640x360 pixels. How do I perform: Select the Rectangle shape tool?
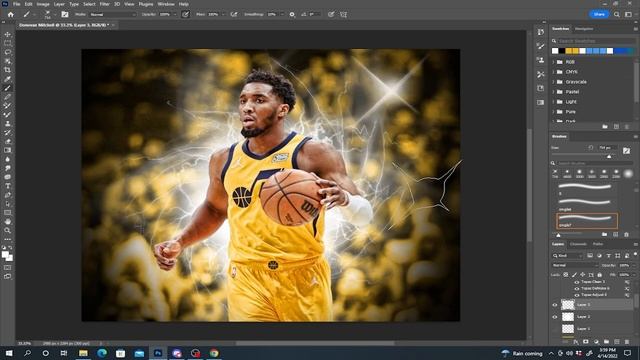(7, 213)
